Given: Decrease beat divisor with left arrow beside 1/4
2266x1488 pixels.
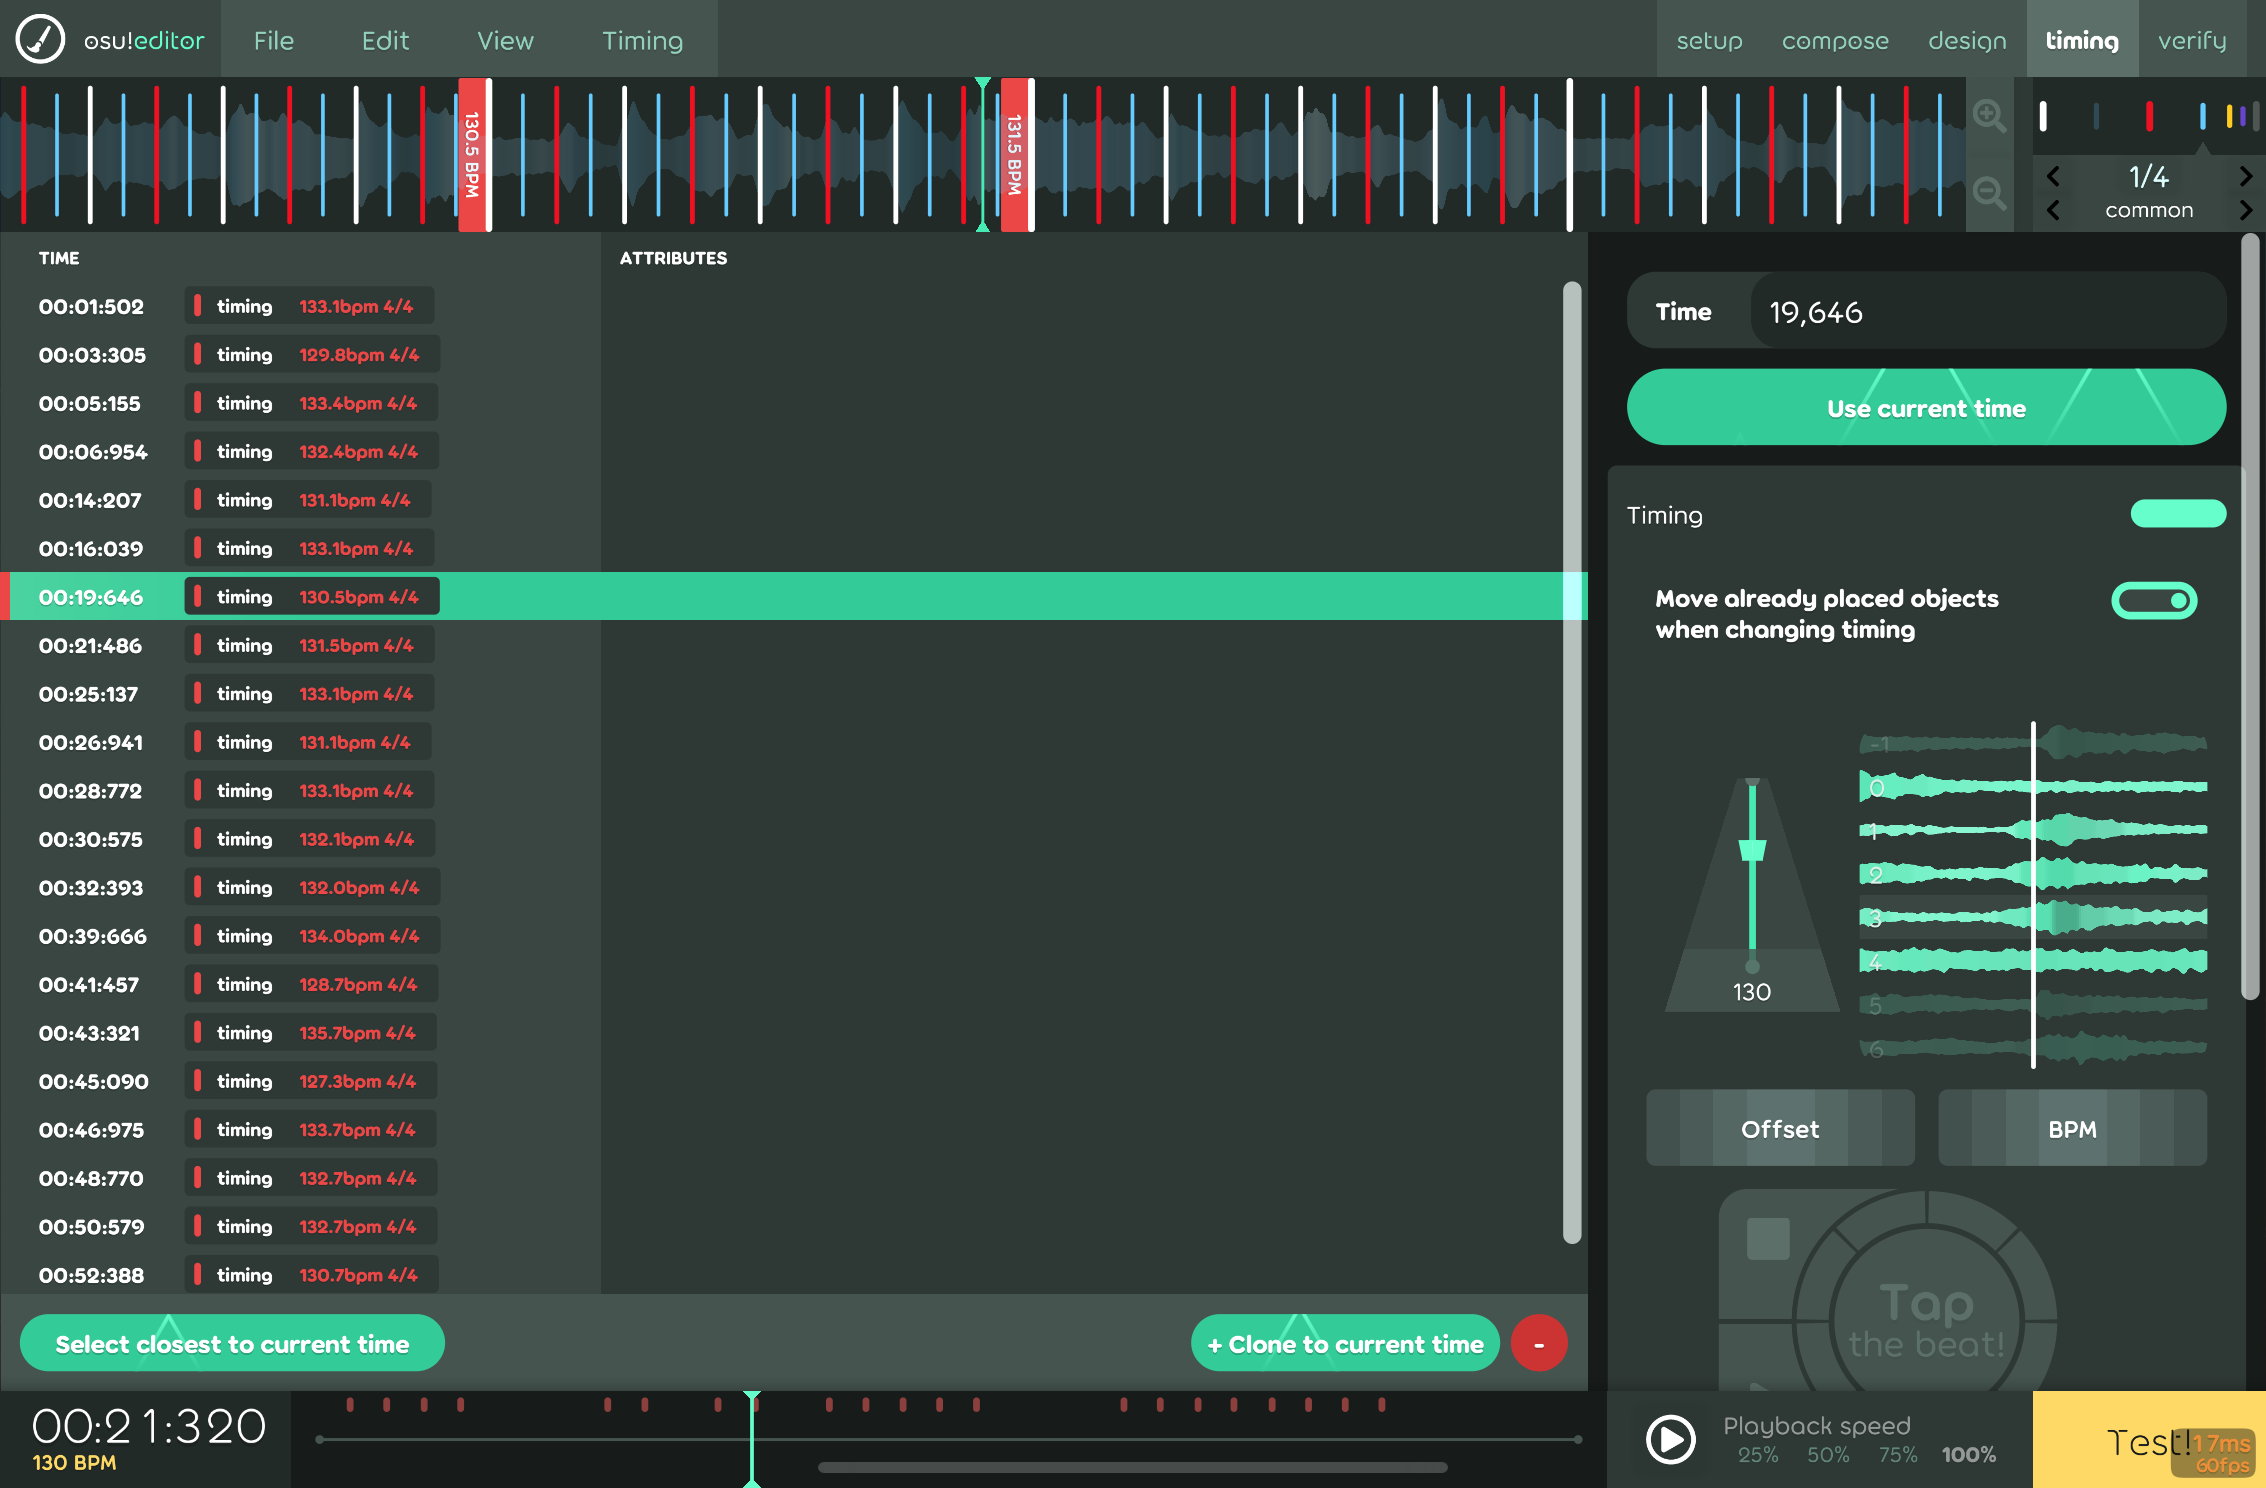Looking at the screenshot, I should (x=2053, y=177).
